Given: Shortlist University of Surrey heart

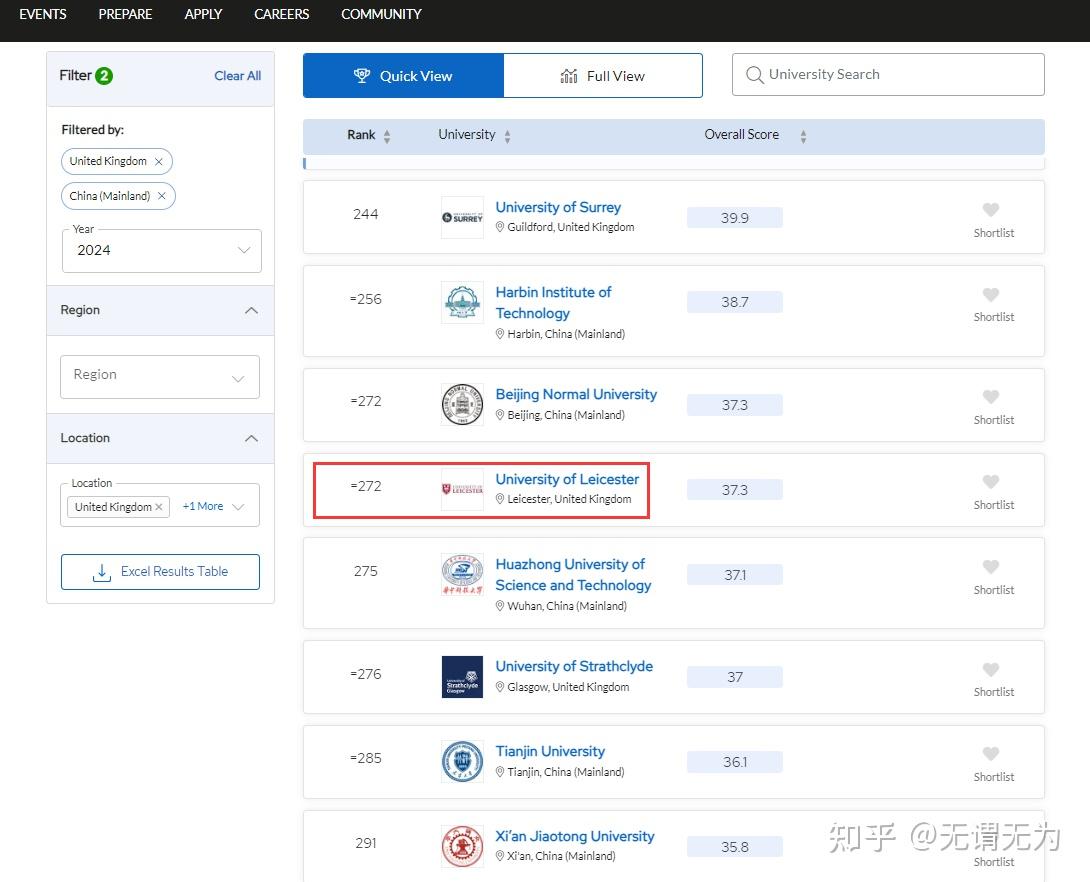Looking at the screenshot, I should click(991, 209).
